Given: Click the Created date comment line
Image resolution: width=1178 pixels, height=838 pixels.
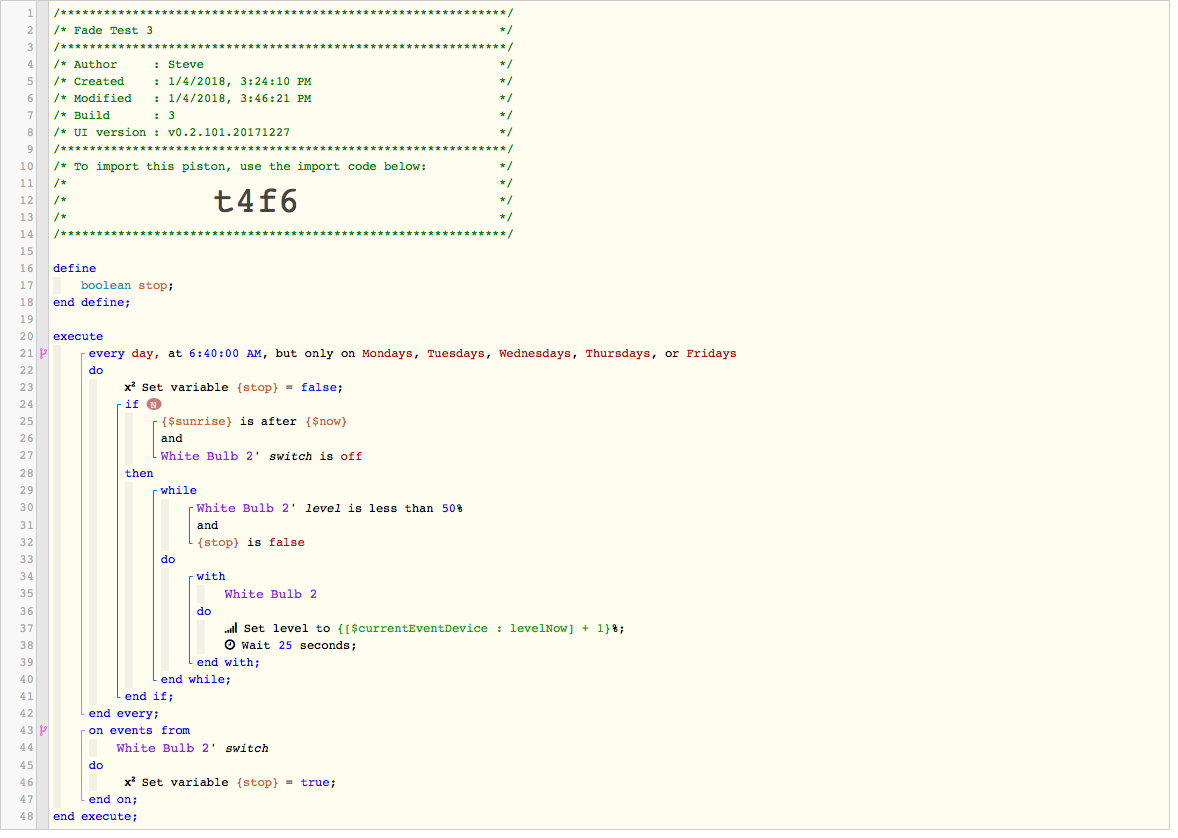Looking at the screenshot, I should click(x=283, y=81).
